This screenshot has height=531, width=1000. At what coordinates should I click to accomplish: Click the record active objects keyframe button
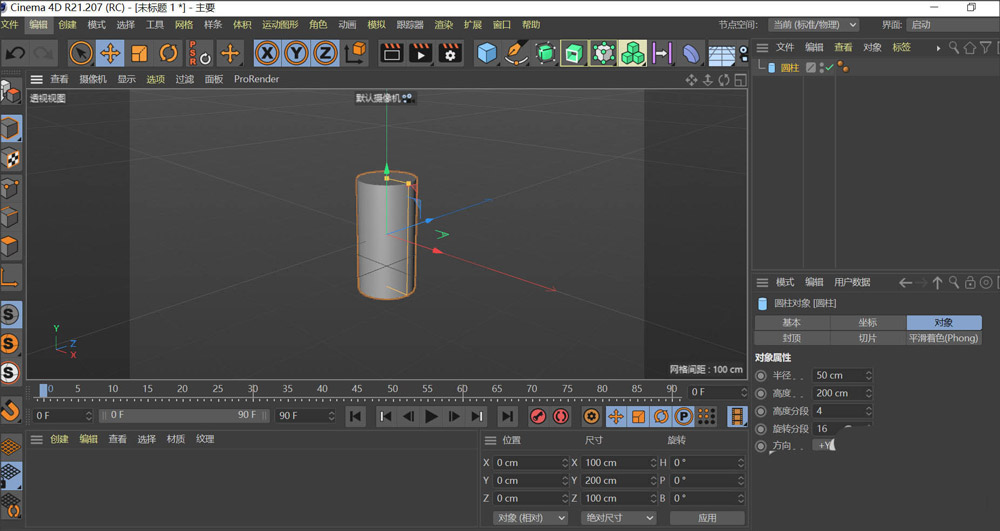pos(538,416)
